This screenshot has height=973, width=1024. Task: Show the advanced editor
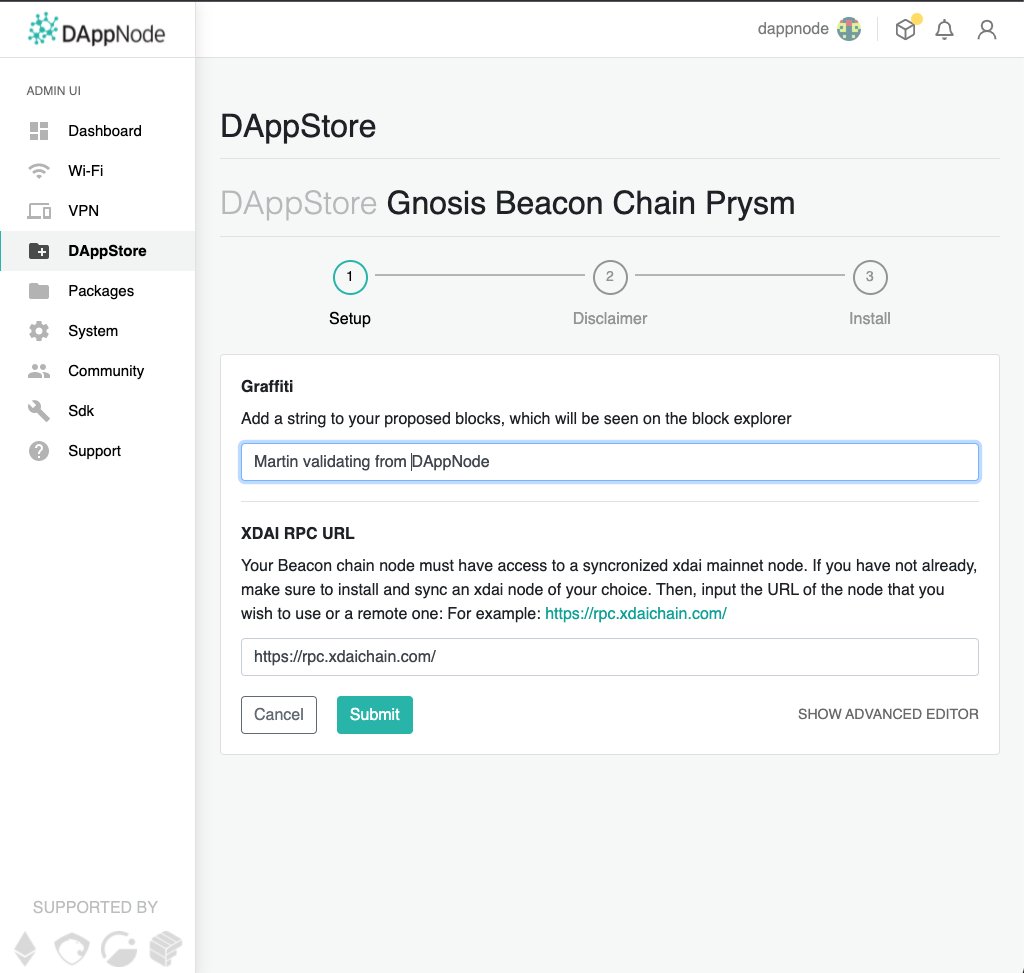(x=888, y=714)
